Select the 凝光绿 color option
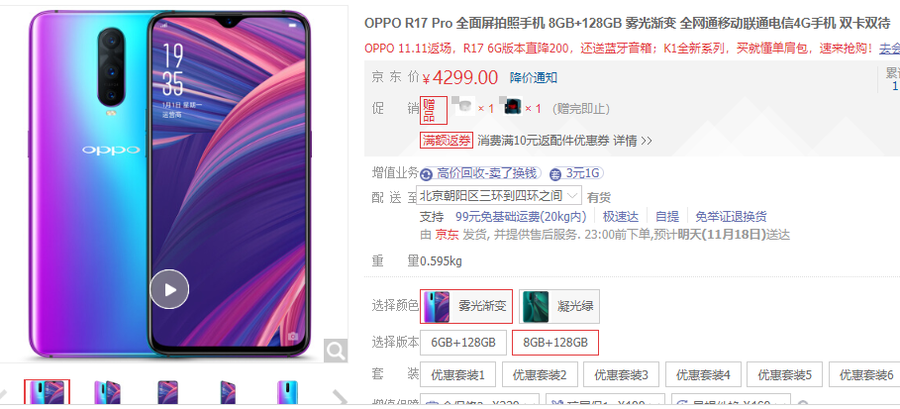 (560, 306)
